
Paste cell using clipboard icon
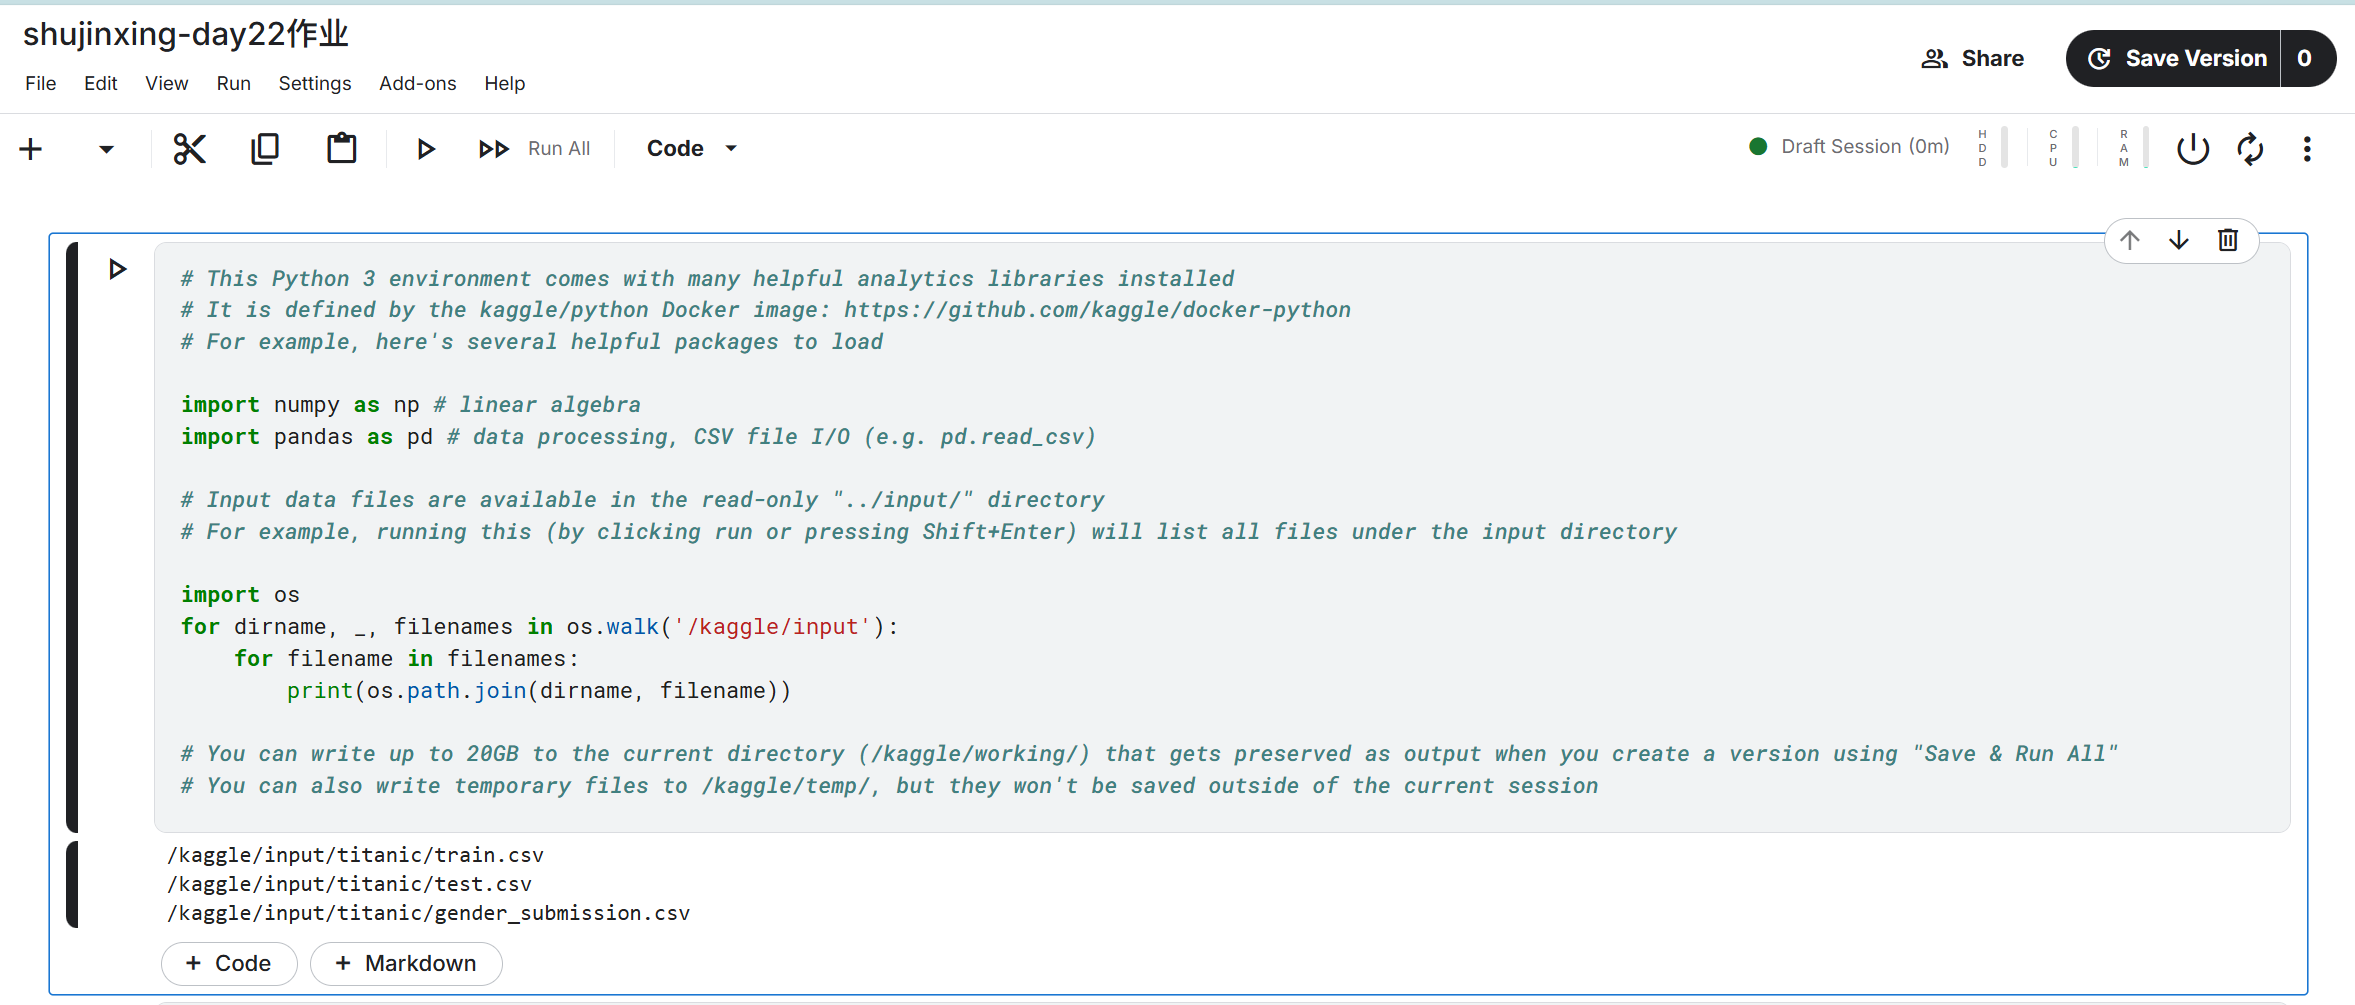click(x=342, y=149)
